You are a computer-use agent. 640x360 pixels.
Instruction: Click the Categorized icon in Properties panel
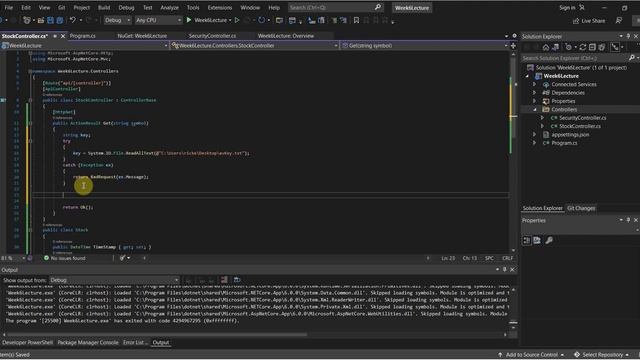click(x=527, y=240)
